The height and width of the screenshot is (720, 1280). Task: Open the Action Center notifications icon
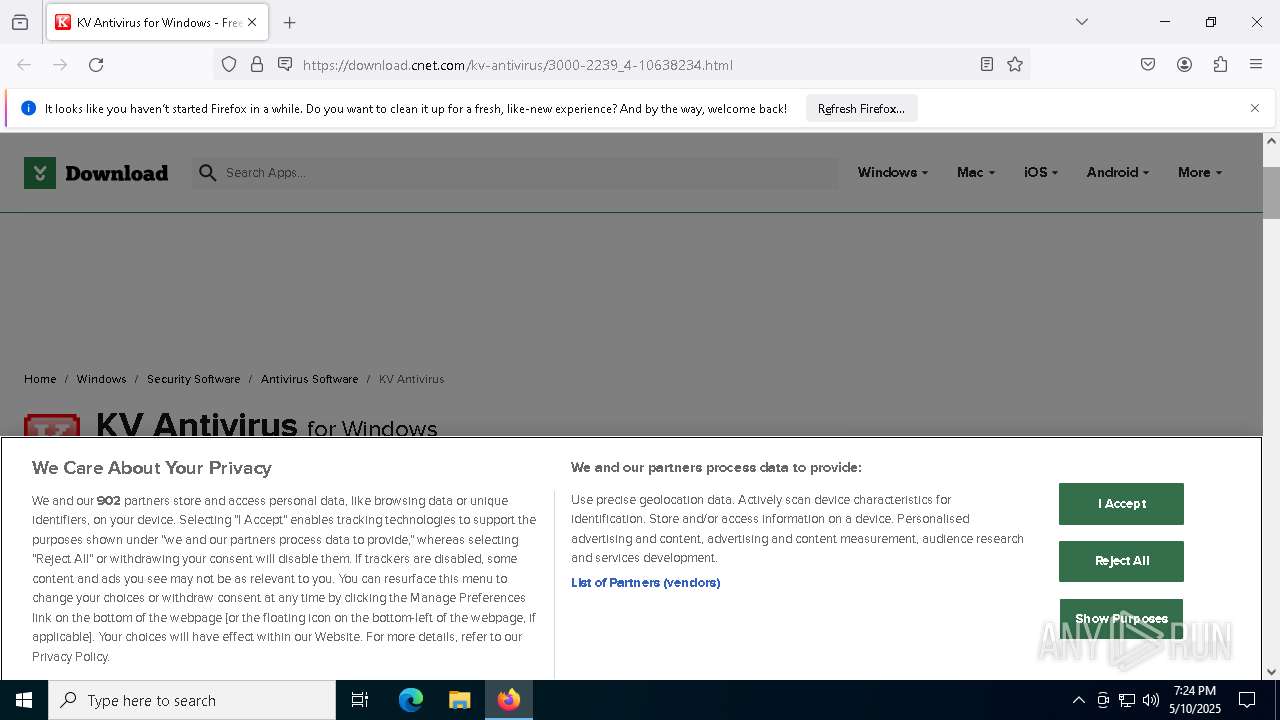1247,700
